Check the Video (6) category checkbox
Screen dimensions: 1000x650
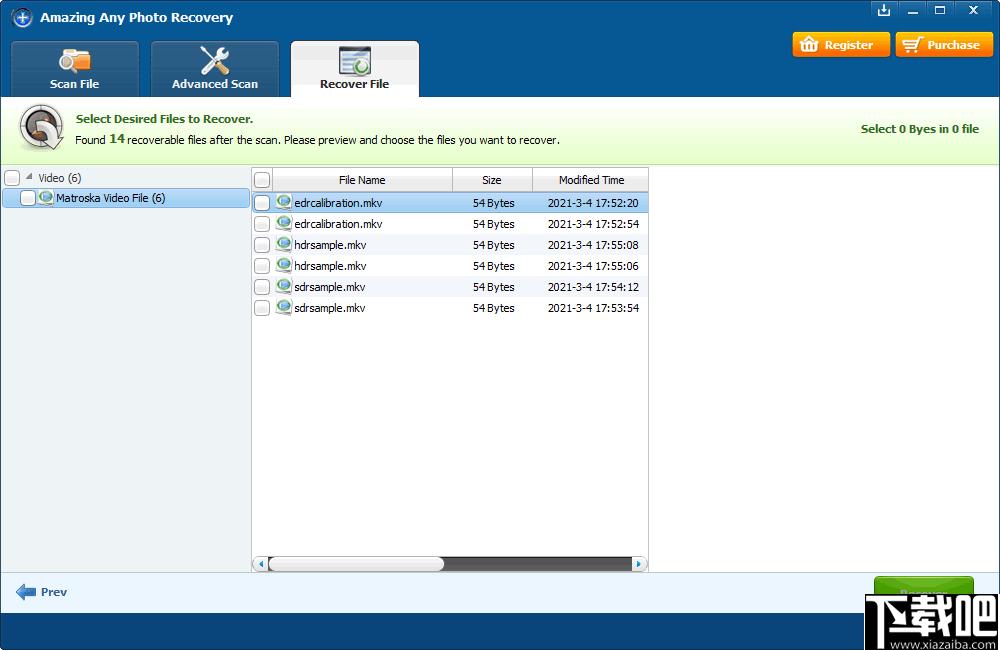(12, 178)
